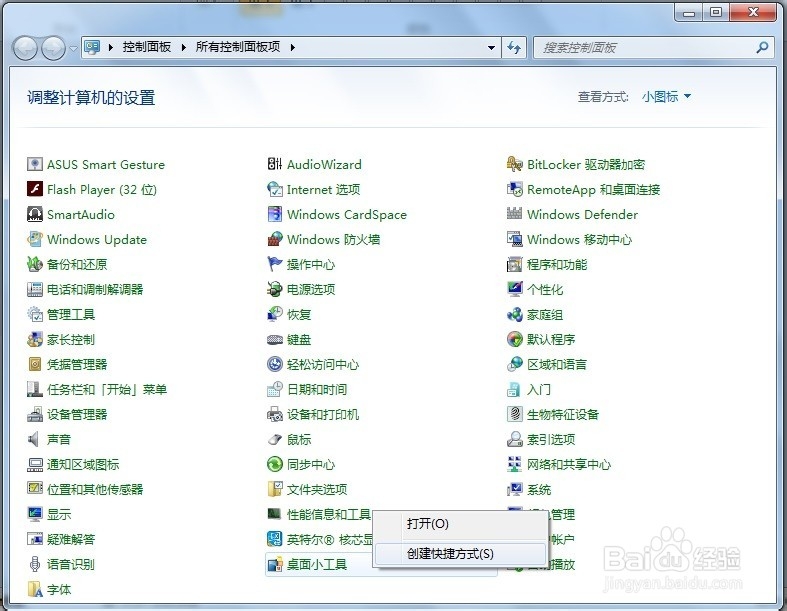Click the 电话和调制解调器 icon

pyautogui.click(x=35, y=289)
